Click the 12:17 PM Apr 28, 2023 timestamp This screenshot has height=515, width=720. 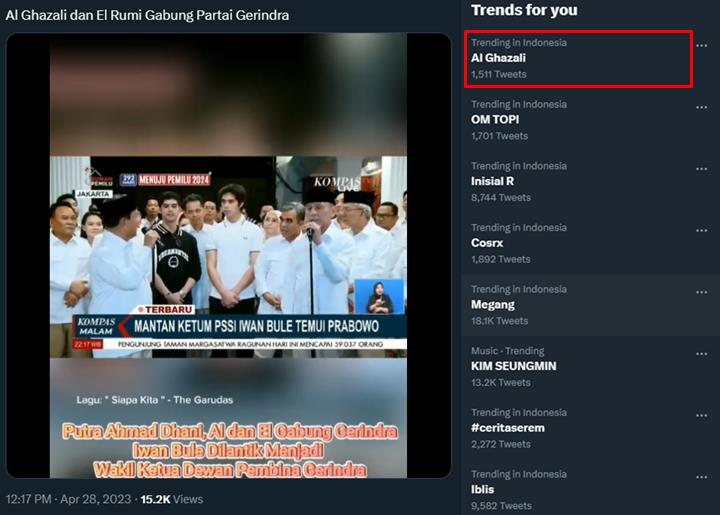pyautogui.click(x=68, y=499)
